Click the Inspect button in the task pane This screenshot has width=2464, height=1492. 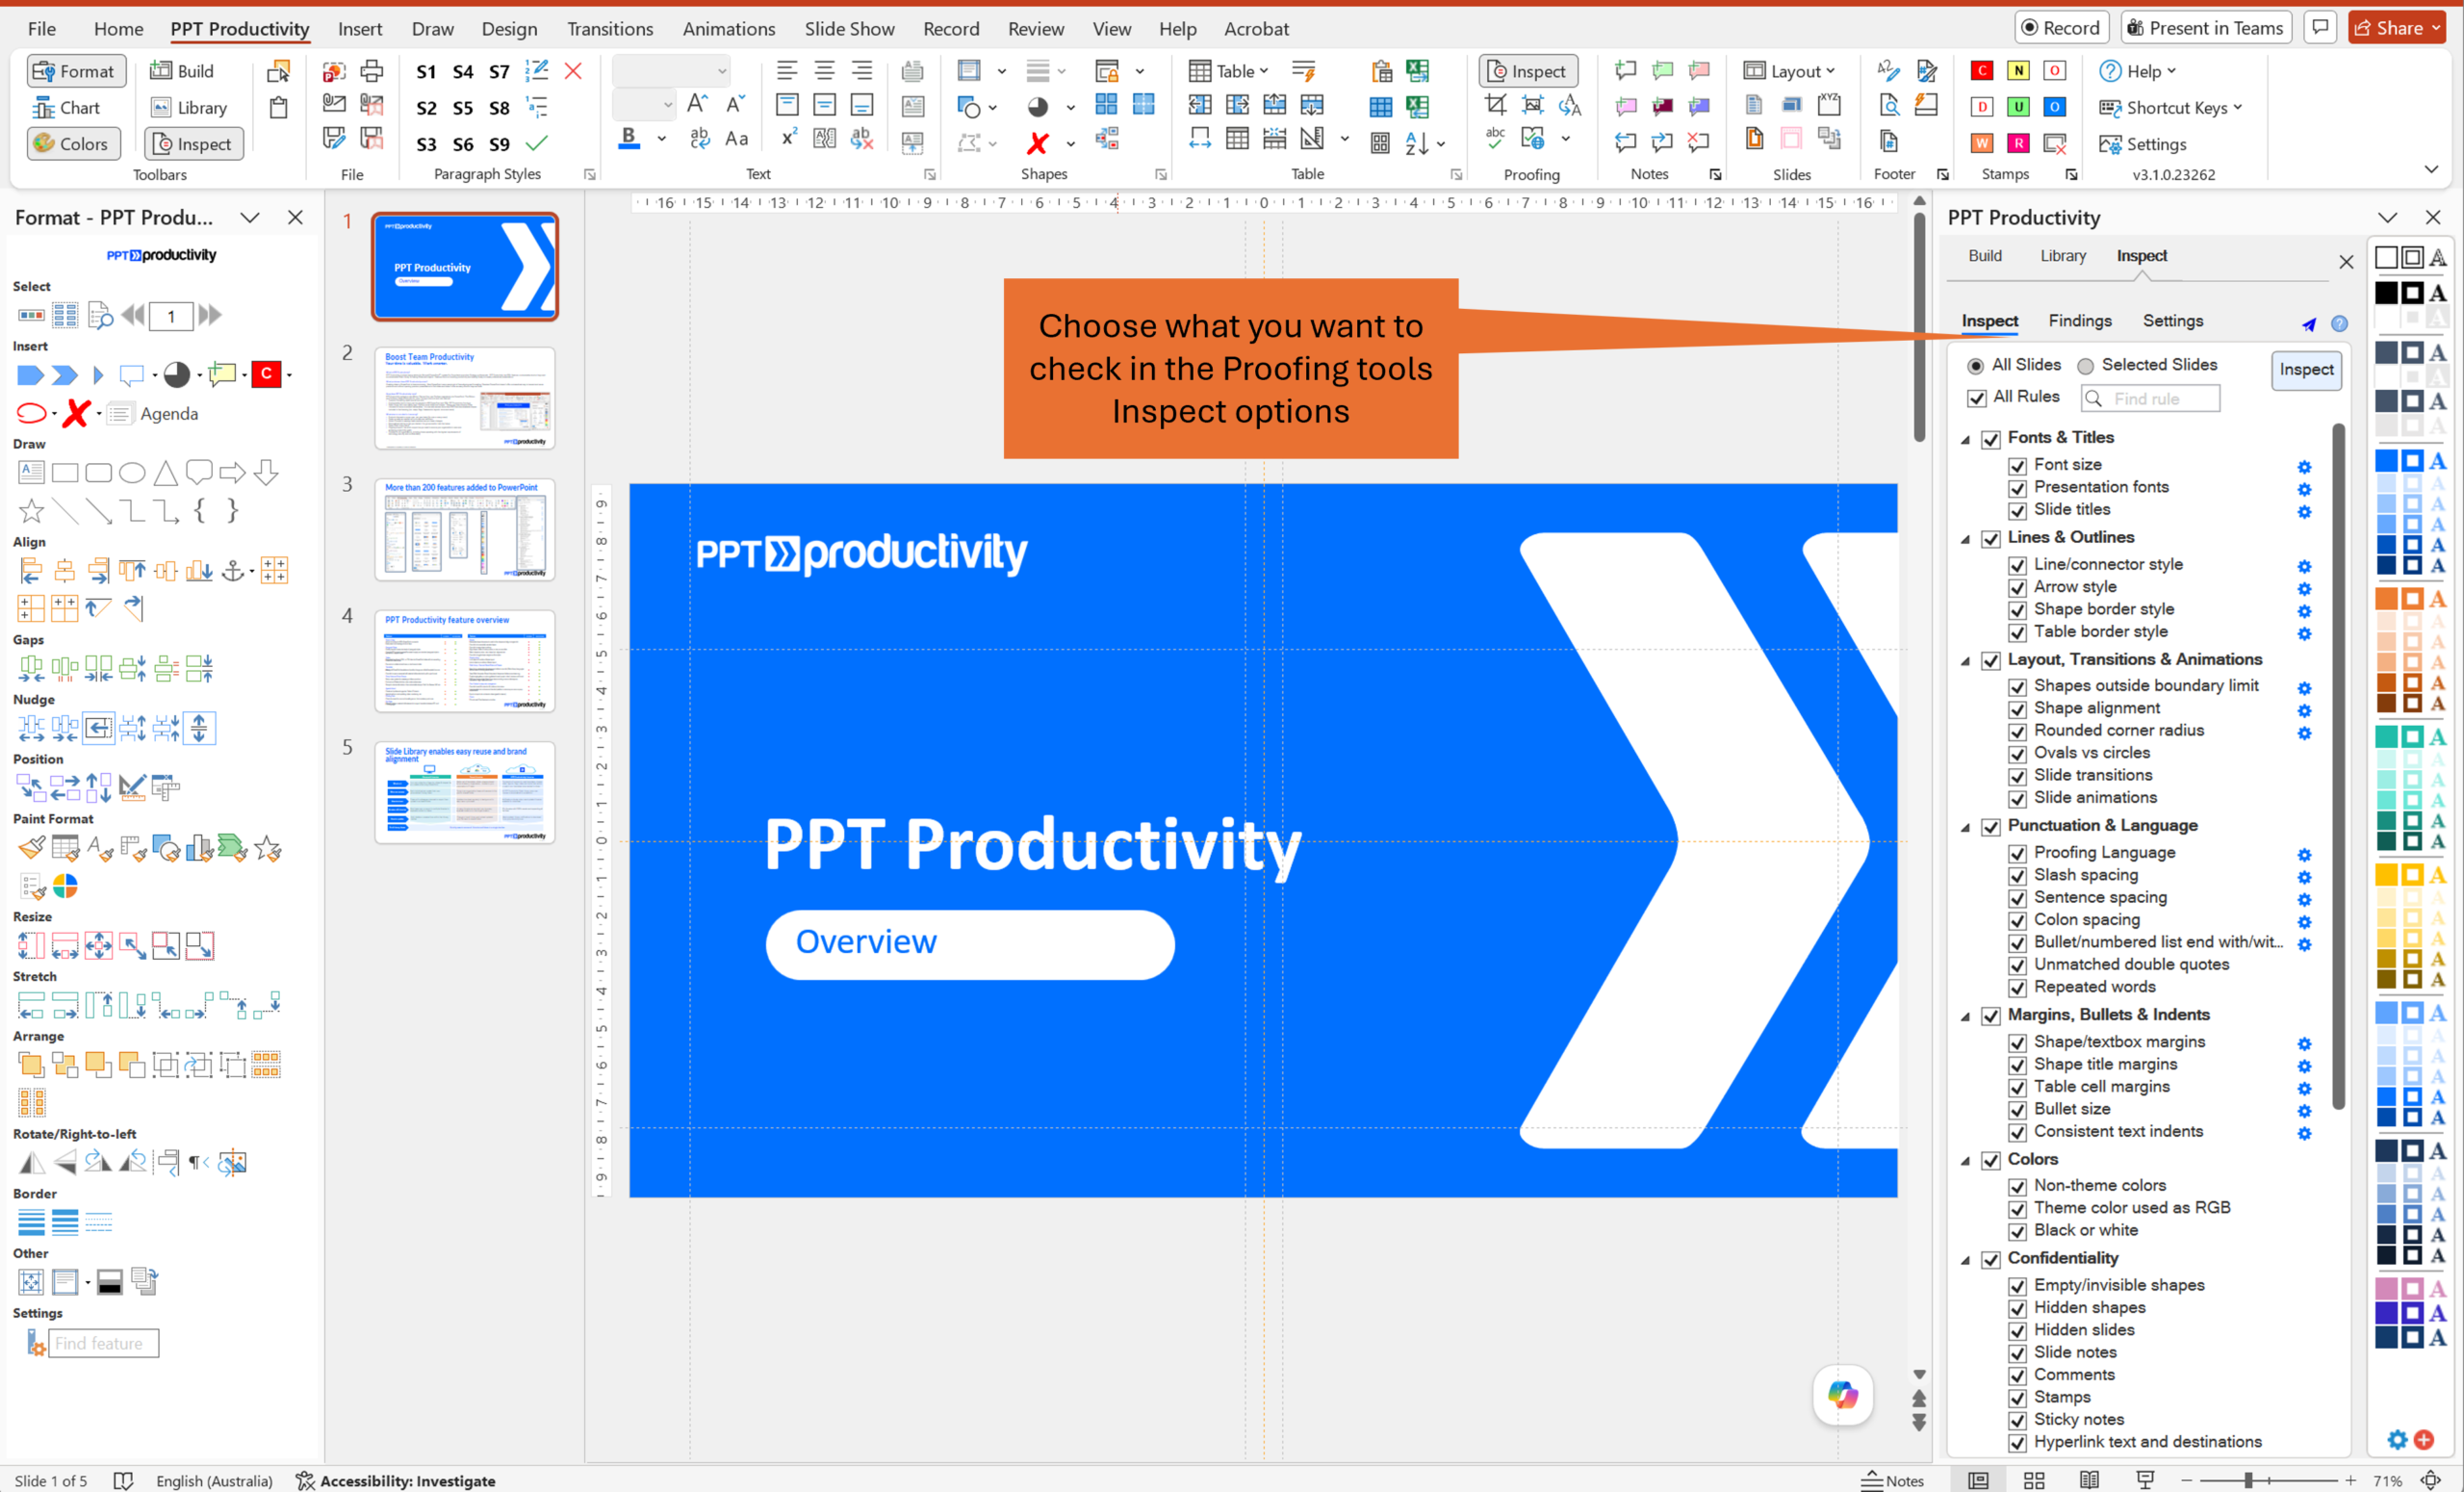[x=2305, y=369]
